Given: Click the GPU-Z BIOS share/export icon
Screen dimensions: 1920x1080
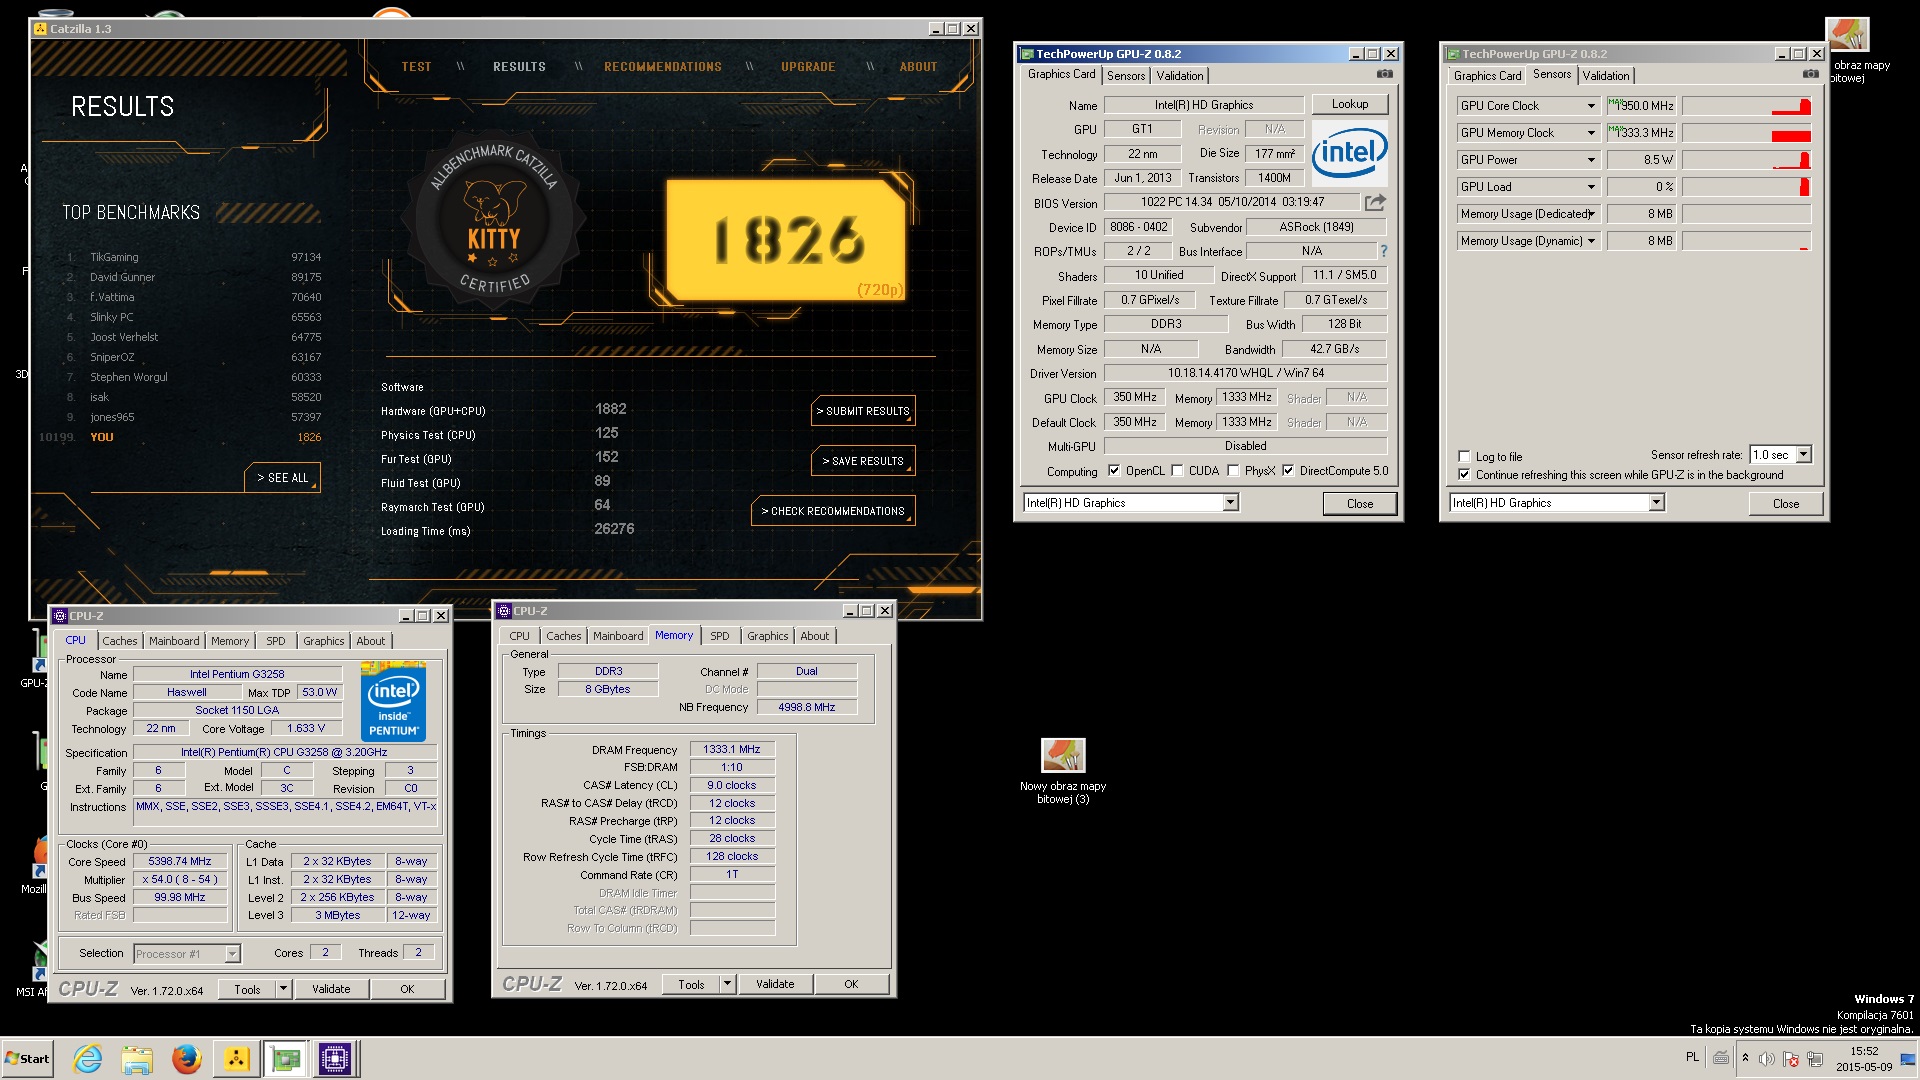Looking at the screenshot, I should click(x=1375, y=202).
